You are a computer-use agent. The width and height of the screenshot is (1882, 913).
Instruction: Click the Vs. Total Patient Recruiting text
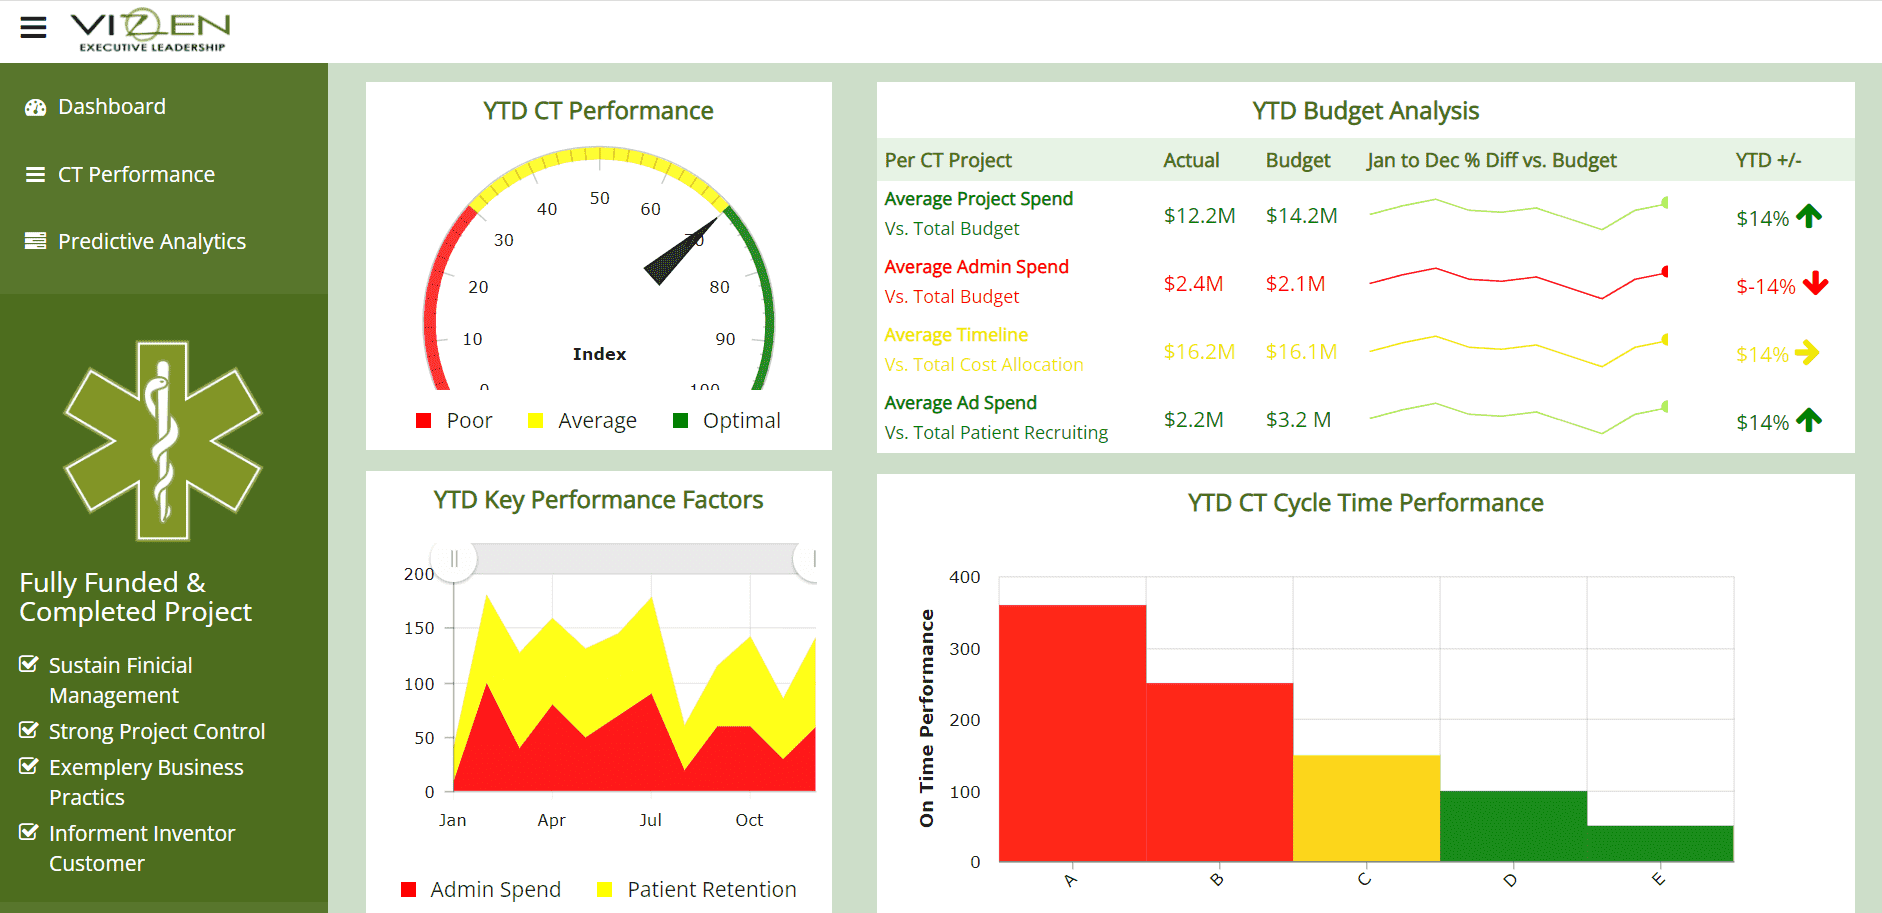pyautogui.click(x=996, y=433)
